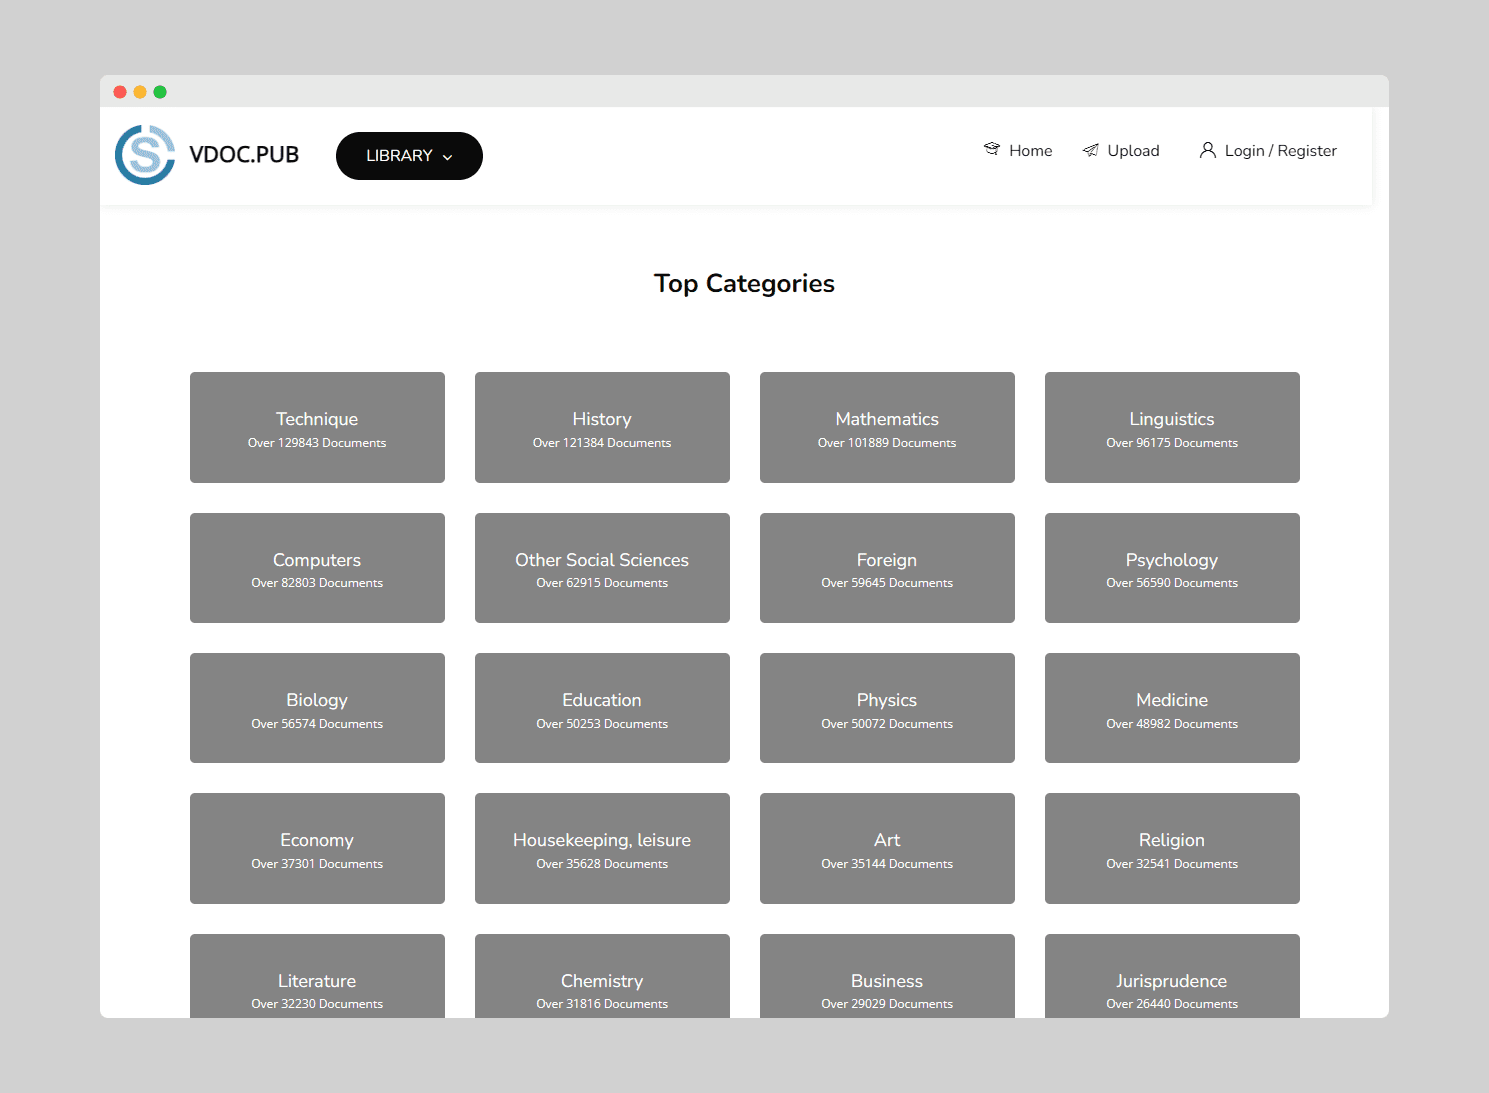Image resolution: width=1489 pixels, height=1093 pixels.
Task: Browse the Mathematics category
Action: [x=887, y=428]
